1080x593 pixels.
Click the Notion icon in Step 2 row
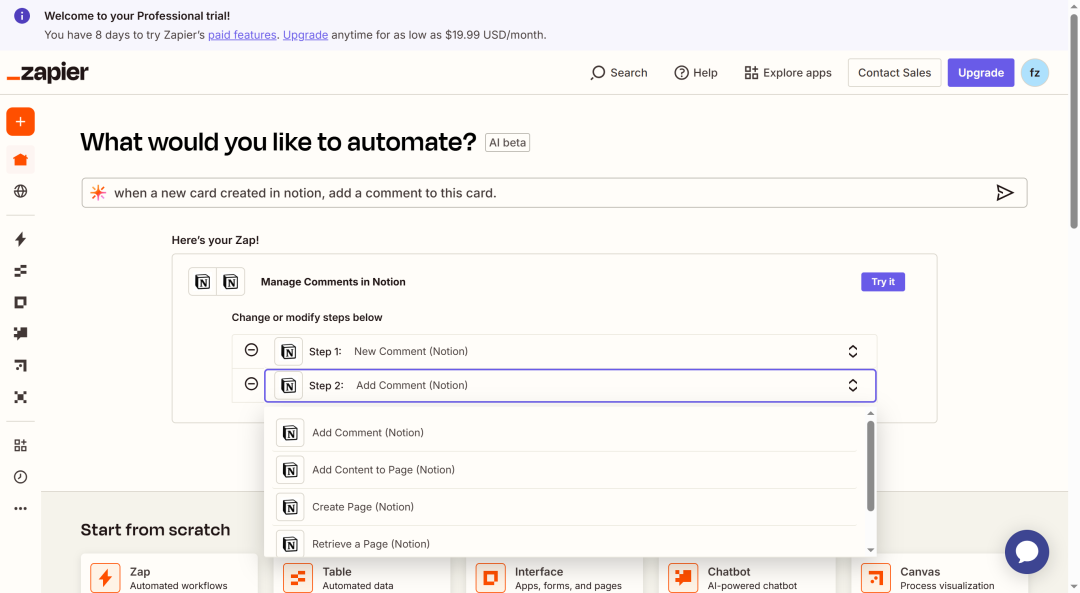pyautogui.click(x=289, y=386)
